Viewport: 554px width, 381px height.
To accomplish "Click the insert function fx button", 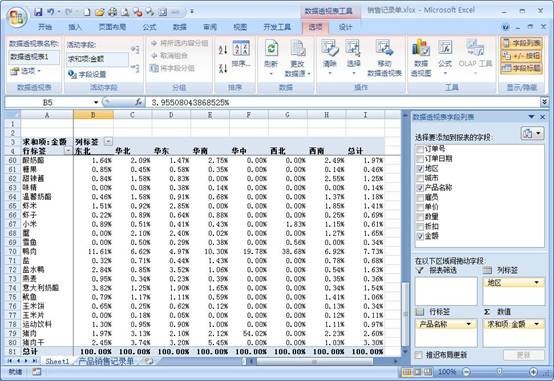I will click(x=139, y=102).
